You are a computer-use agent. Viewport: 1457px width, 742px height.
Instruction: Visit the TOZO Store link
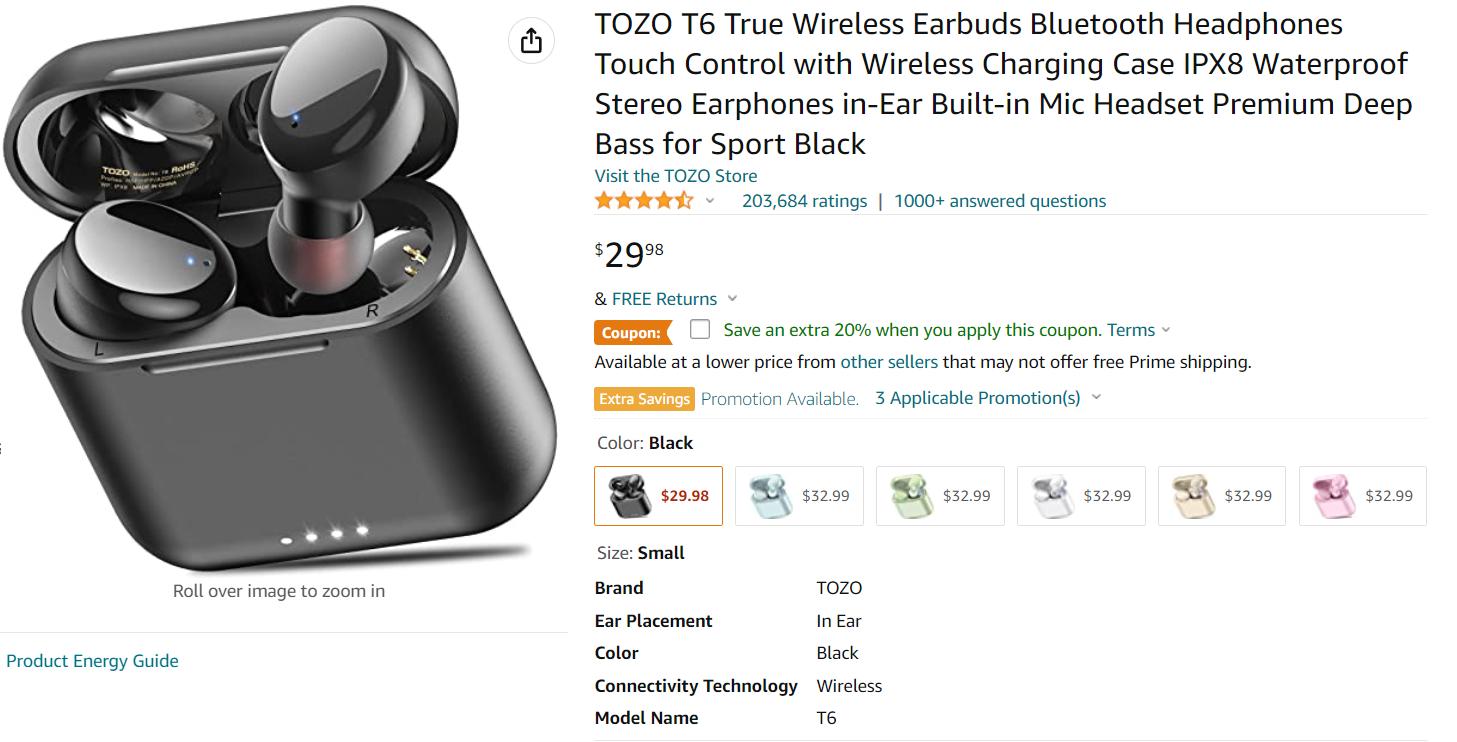point(675,176)
